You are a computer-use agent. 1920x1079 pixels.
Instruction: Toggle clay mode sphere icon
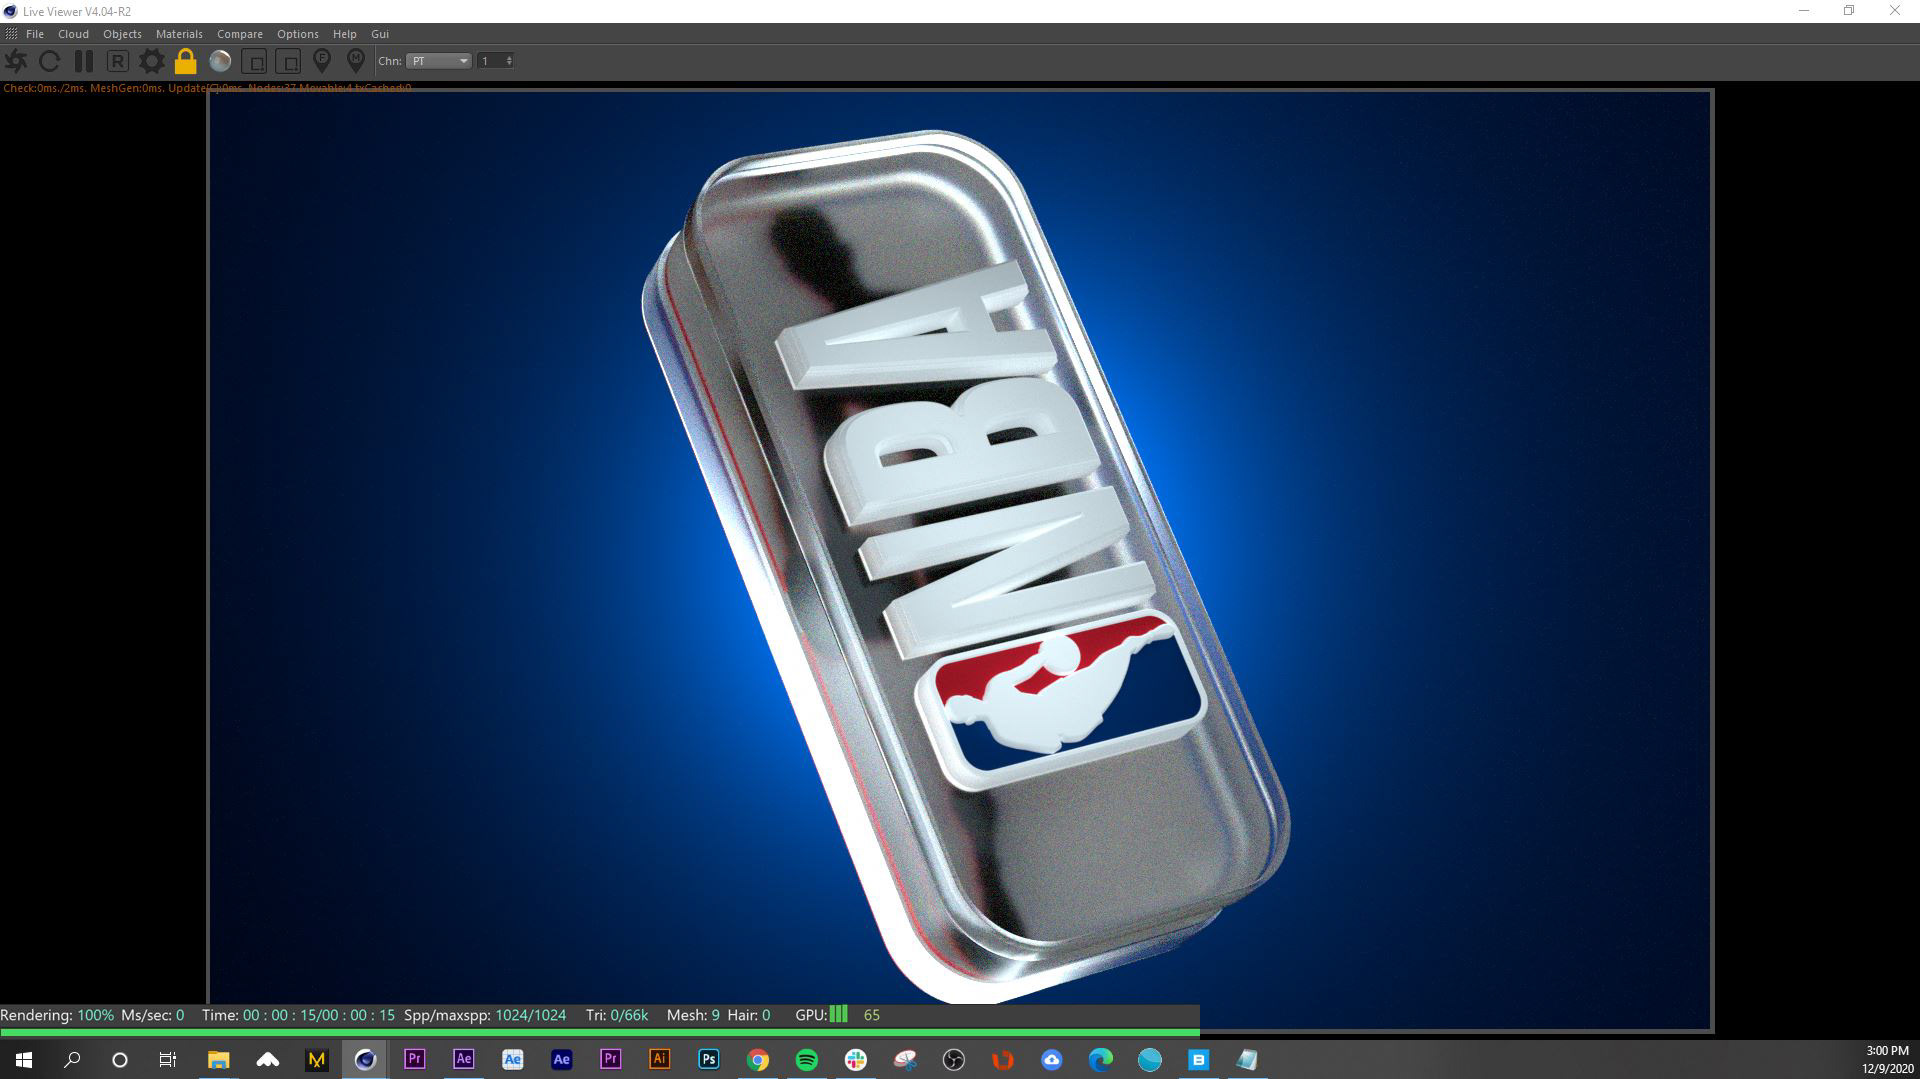pyautogui.click(x=220, y=61)
